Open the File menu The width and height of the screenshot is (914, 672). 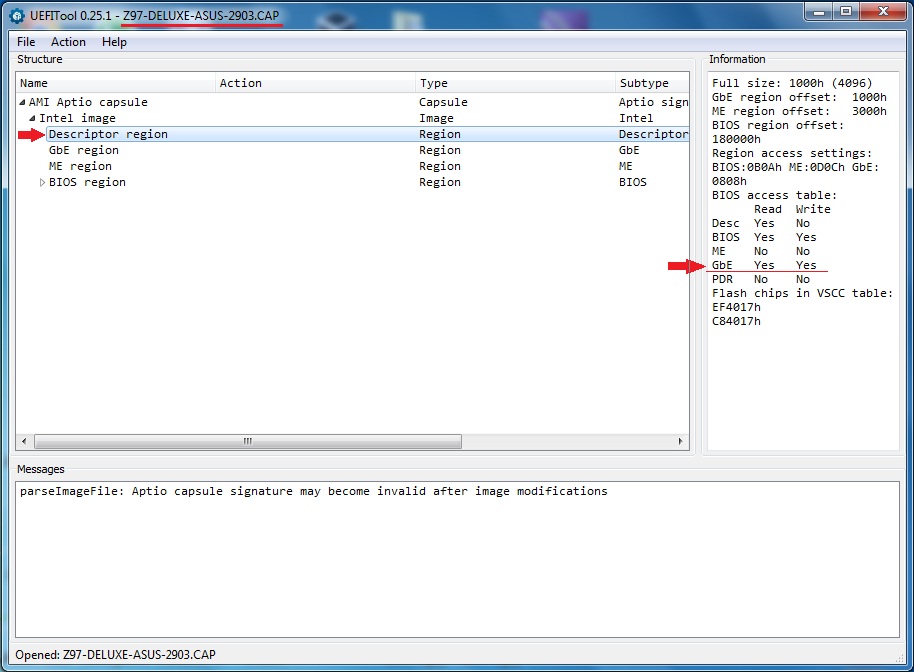click(x=26, y=42)
